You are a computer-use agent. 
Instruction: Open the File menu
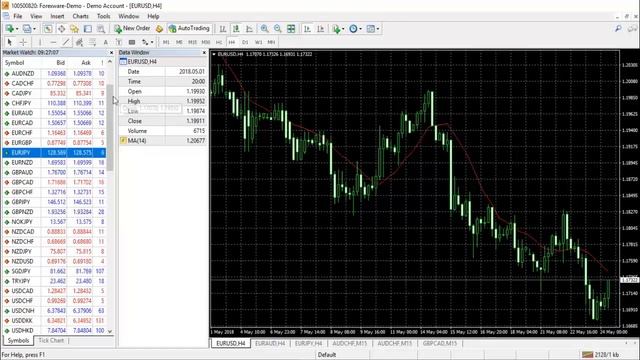pos(18,16)
